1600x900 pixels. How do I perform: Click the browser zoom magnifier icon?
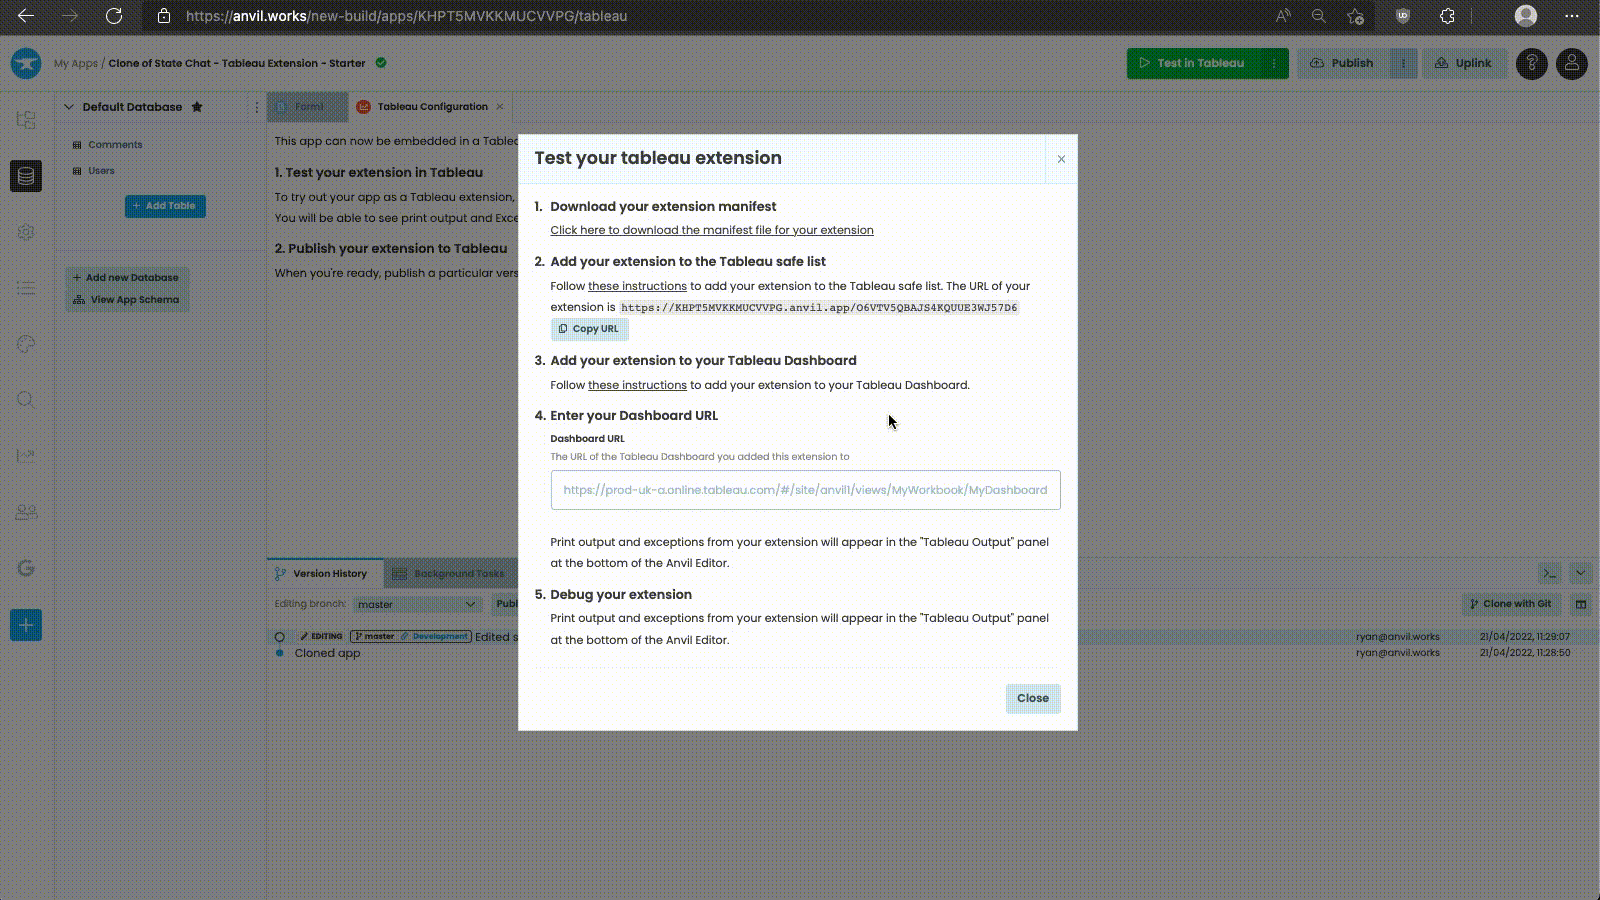point(1319,16)
